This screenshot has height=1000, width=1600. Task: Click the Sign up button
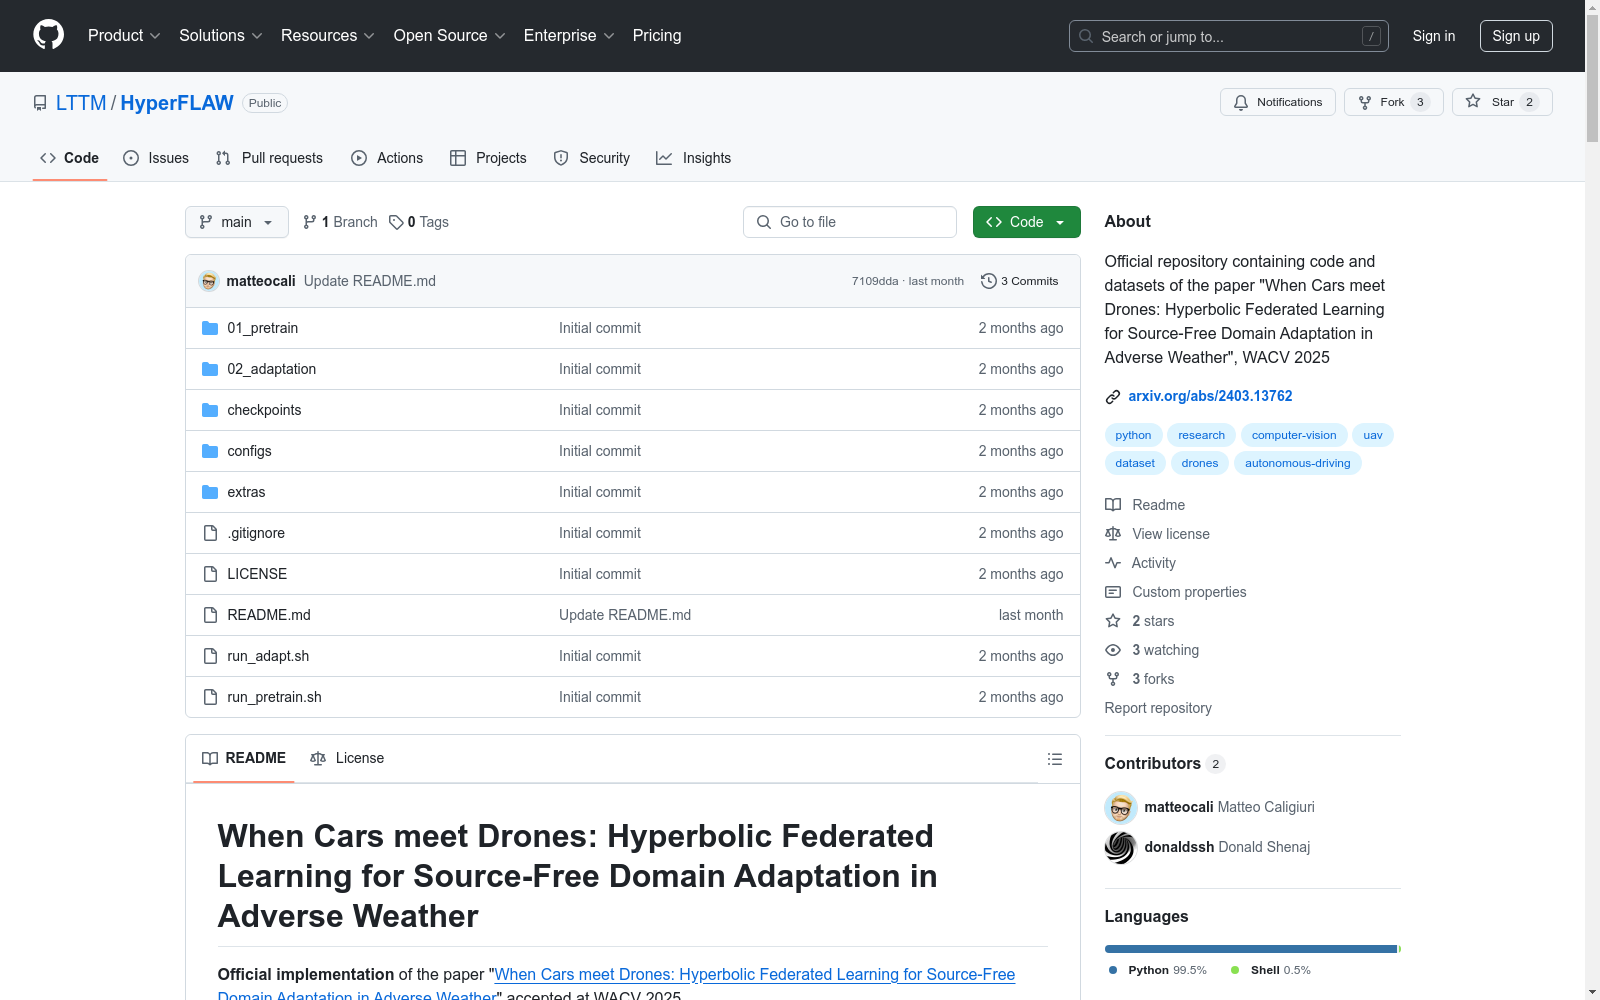point(1515,36)
